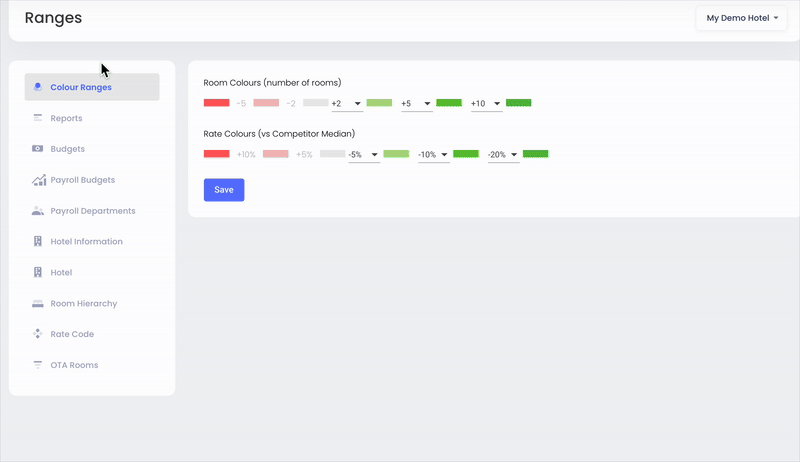Click the grey rate colour swatch
800x462 pixels.
(333, 153)
